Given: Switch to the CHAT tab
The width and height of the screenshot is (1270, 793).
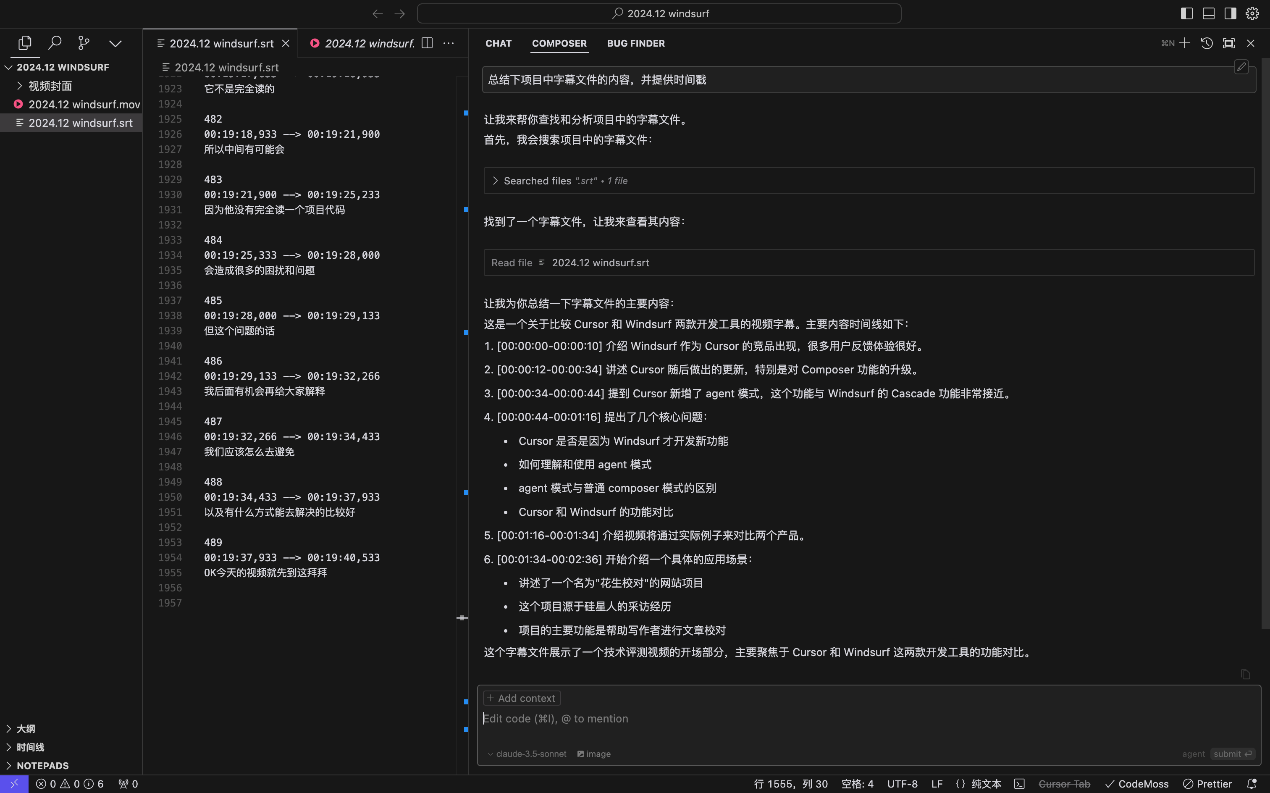Looking at the screenshot, I should 498,44.
